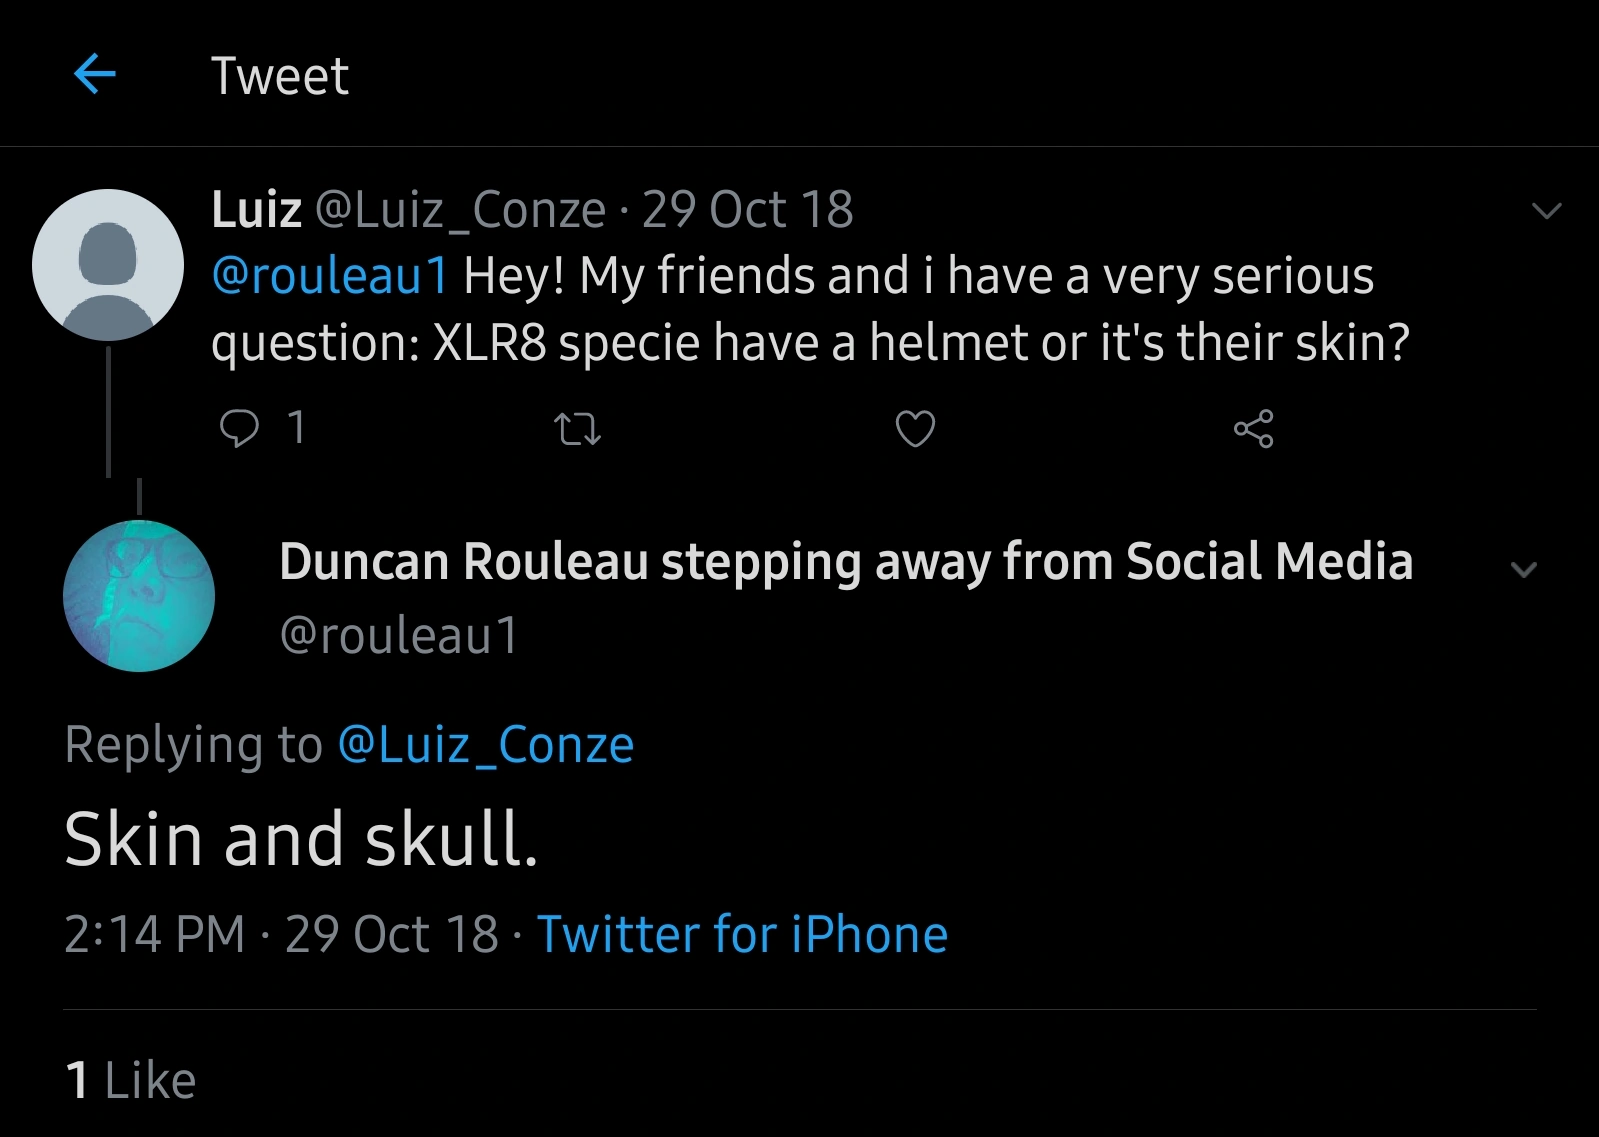This screenshot has height=1137, width=1599.
Task: Open Luiz's default profile avatar
Action: tap(108, 265)
